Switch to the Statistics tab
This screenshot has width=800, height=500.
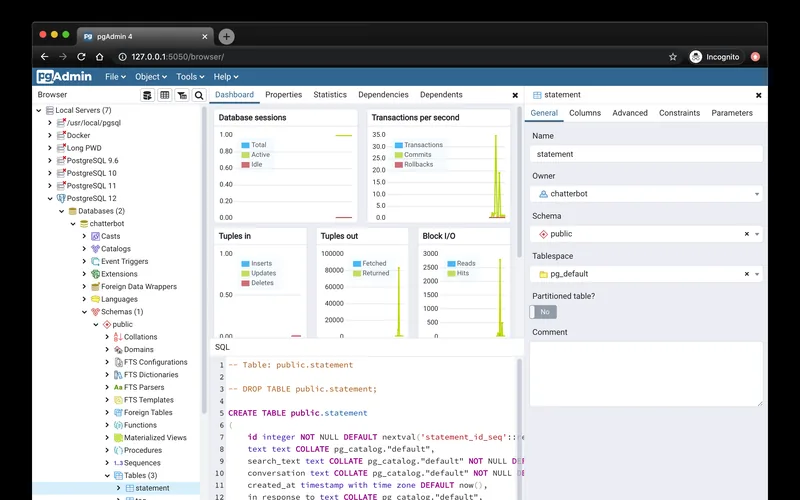click(330, 95)
